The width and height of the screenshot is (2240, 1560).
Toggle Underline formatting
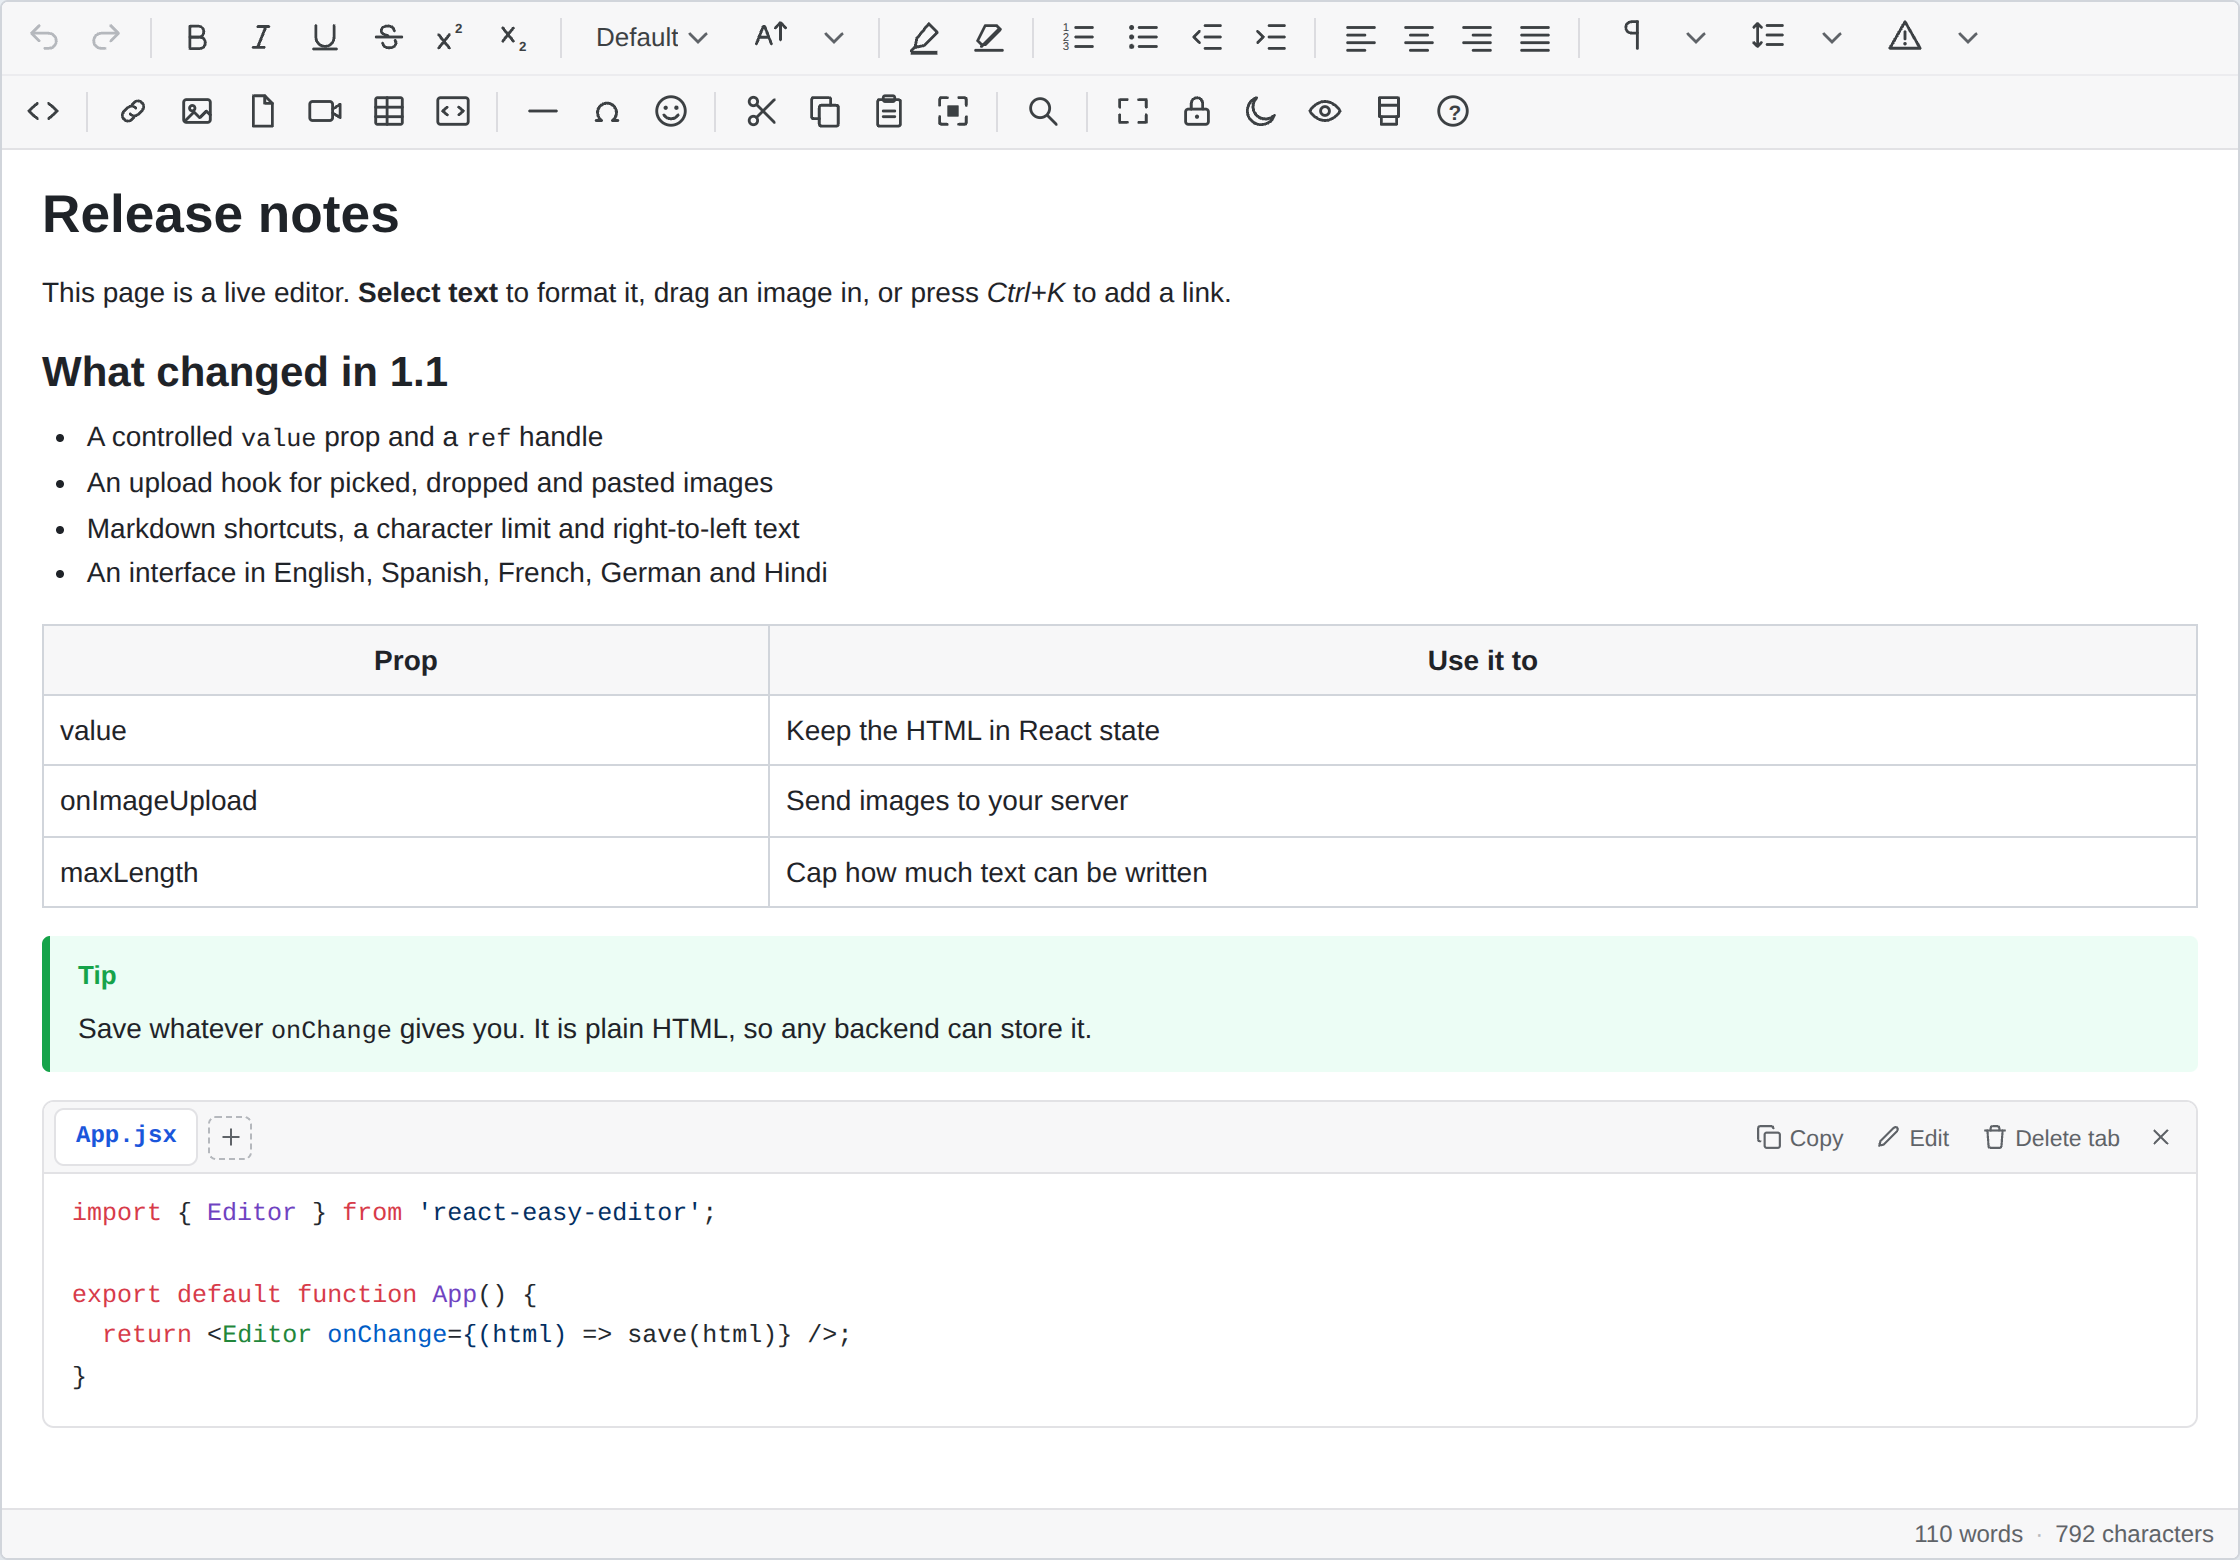point(324,38)
